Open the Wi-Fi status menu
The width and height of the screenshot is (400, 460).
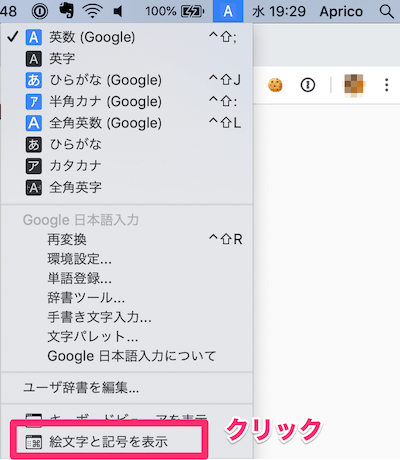pyautogui.click(x=93, y=11)
